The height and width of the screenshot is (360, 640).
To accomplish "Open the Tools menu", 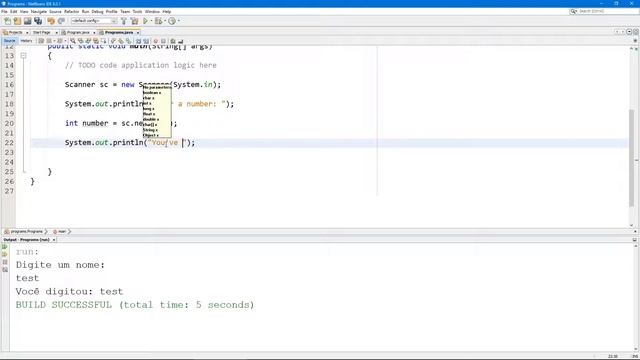I will coord(138,11).
